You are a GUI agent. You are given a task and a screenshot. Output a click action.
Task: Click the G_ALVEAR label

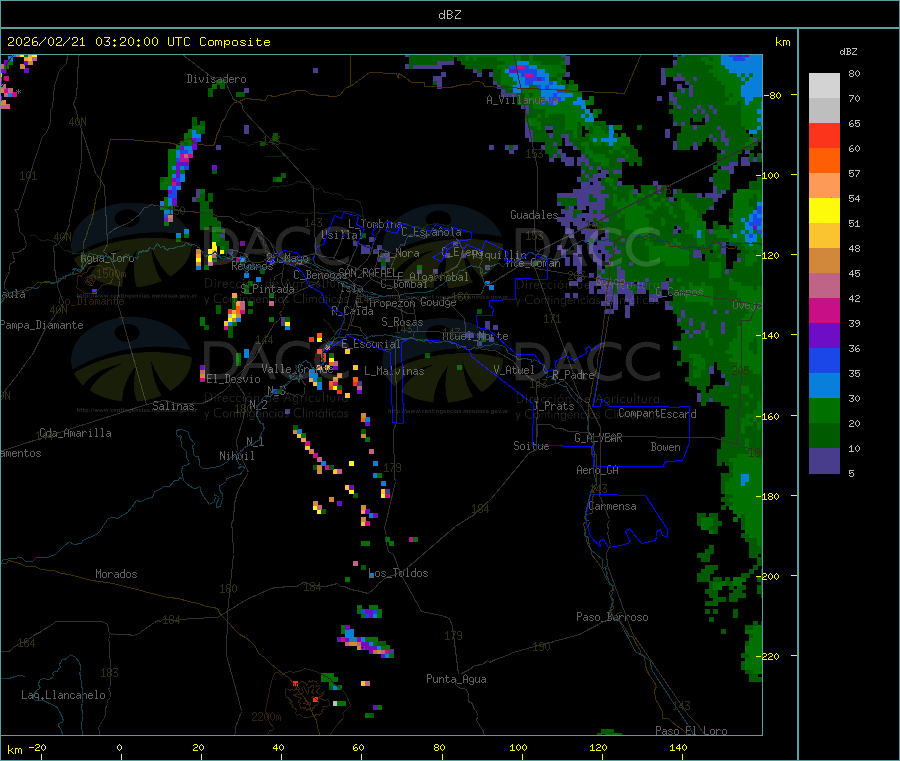tap(598, 438)
